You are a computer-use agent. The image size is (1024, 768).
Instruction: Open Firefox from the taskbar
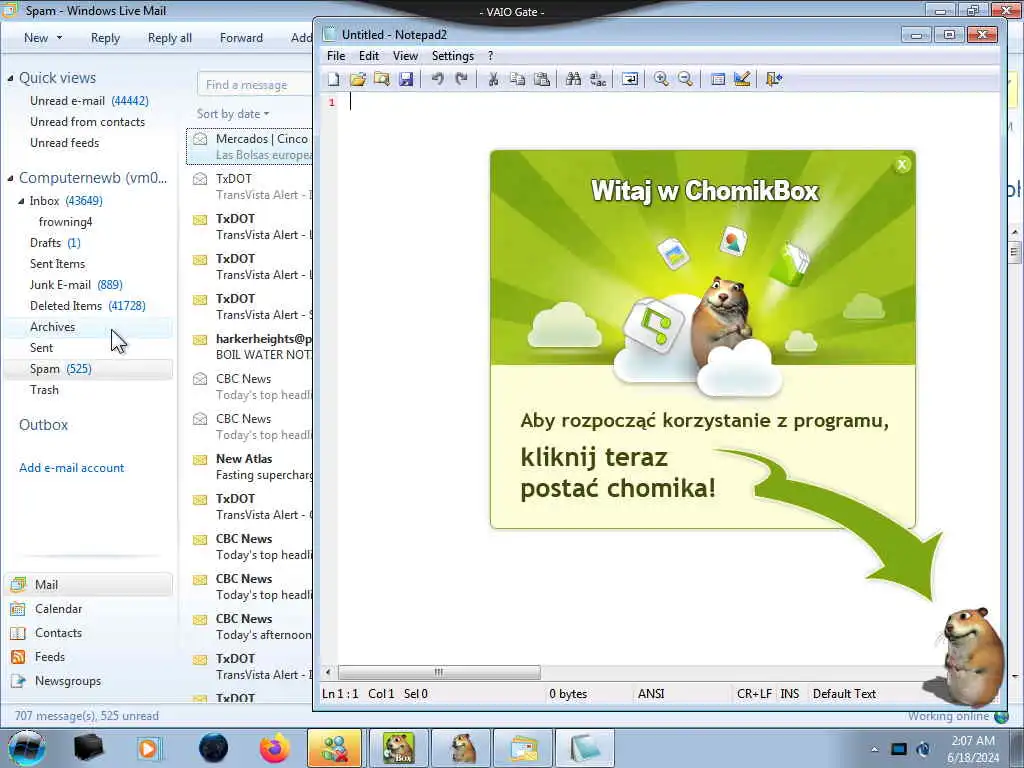tap(275, 748)
